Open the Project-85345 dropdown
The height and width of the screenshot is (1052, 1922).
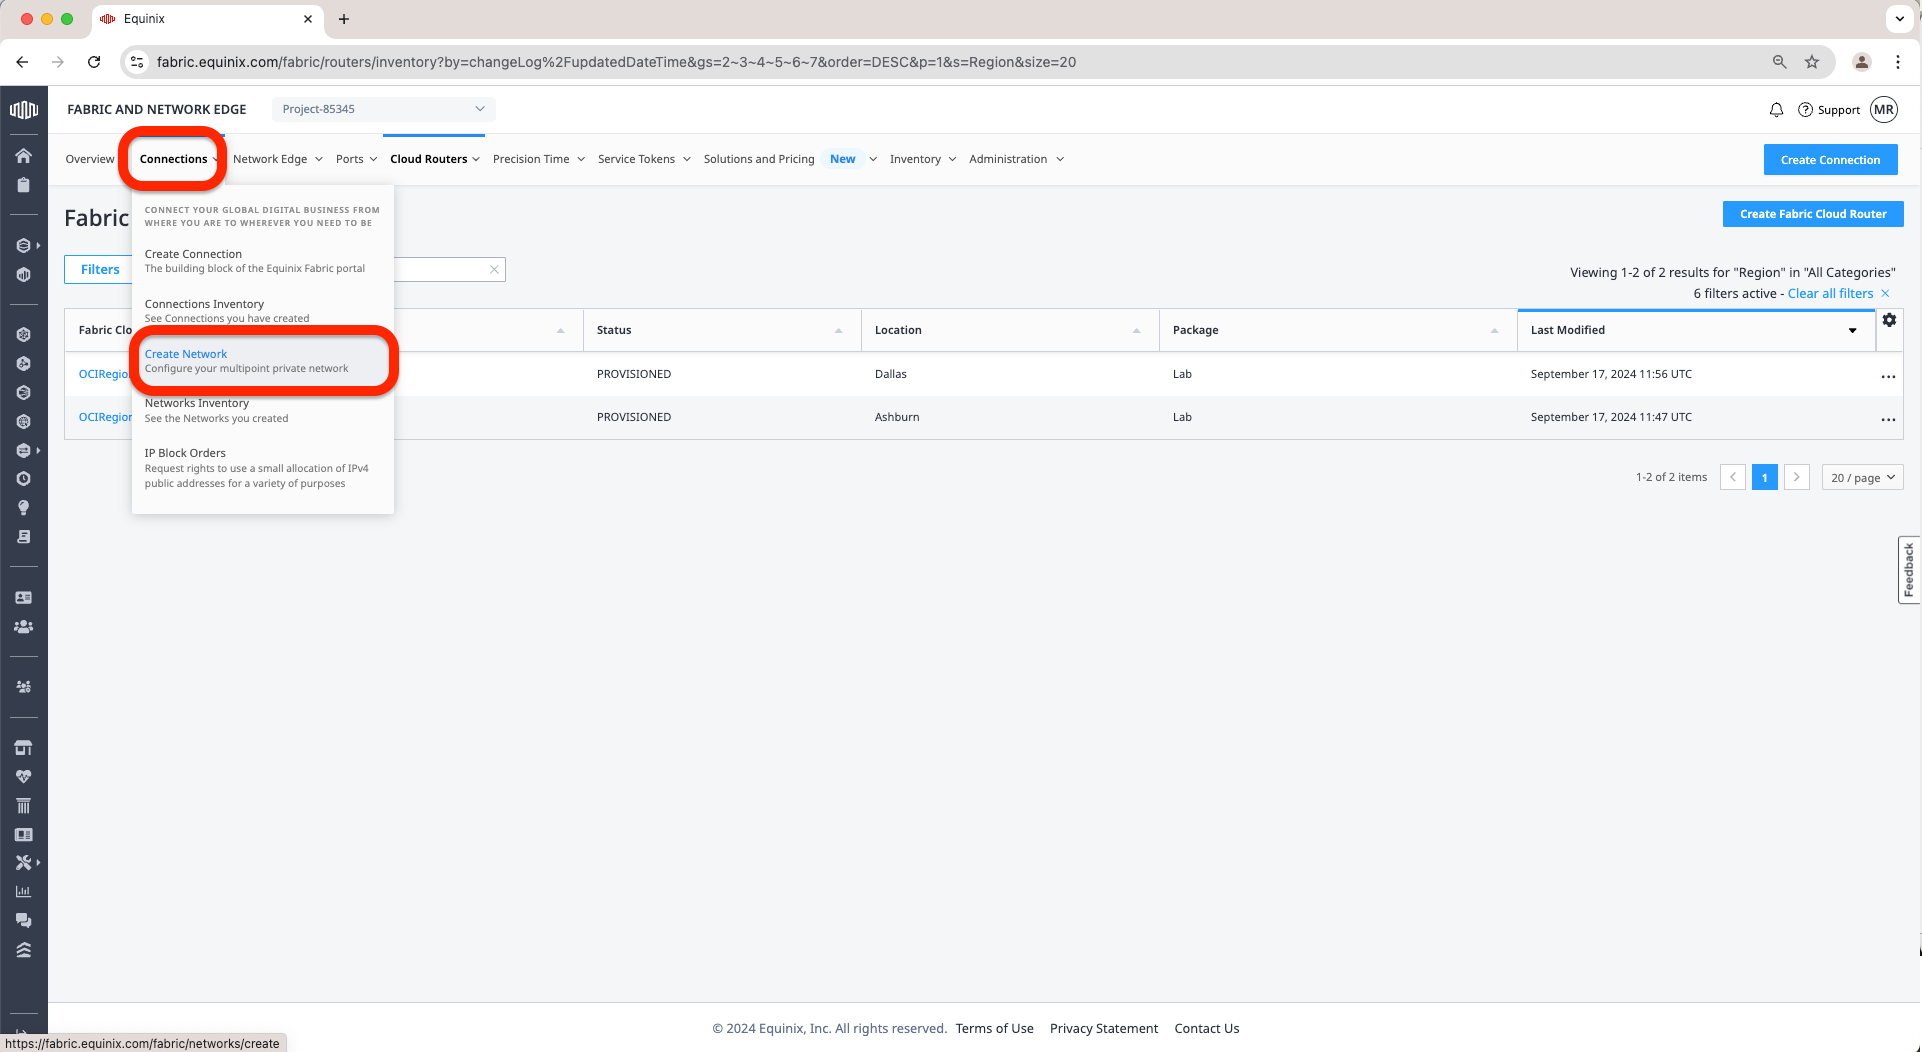[x=383, y=109]
